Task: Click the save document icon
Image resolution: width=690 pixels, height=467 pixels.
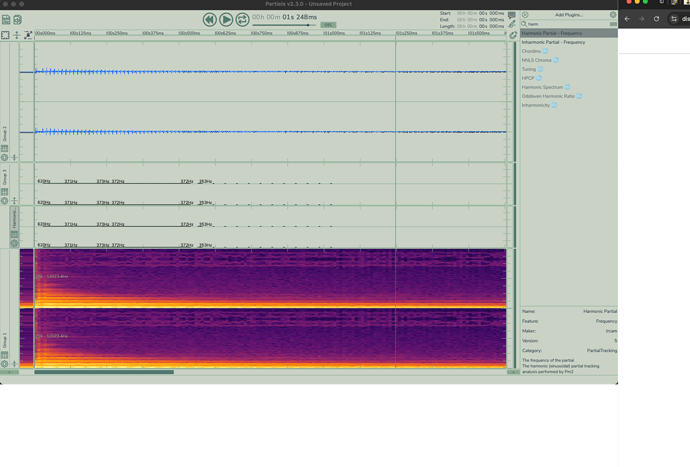Action: [6, 20]
